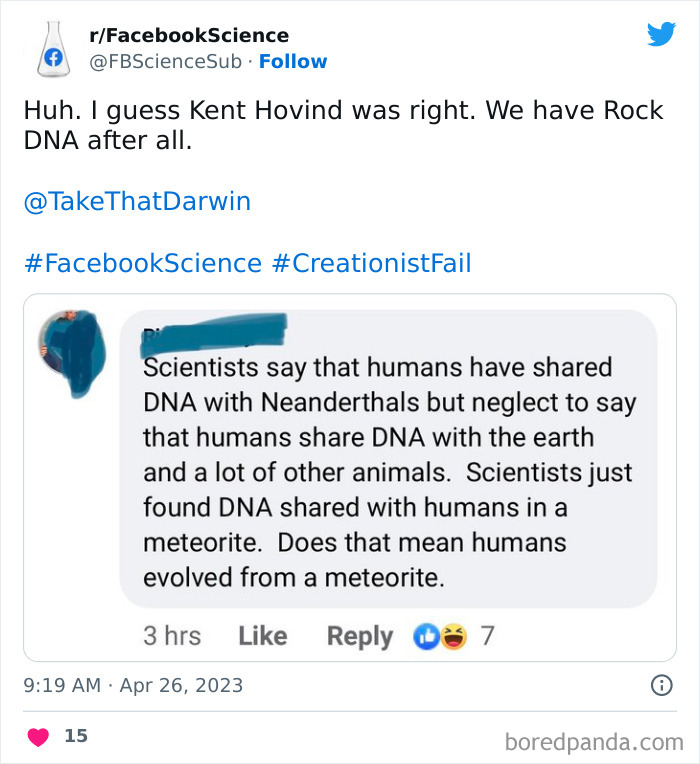Open the #CreationistFail hashtag
This screenshot has height=764, width=700.
pyautogui.click(x=371, y=263)
